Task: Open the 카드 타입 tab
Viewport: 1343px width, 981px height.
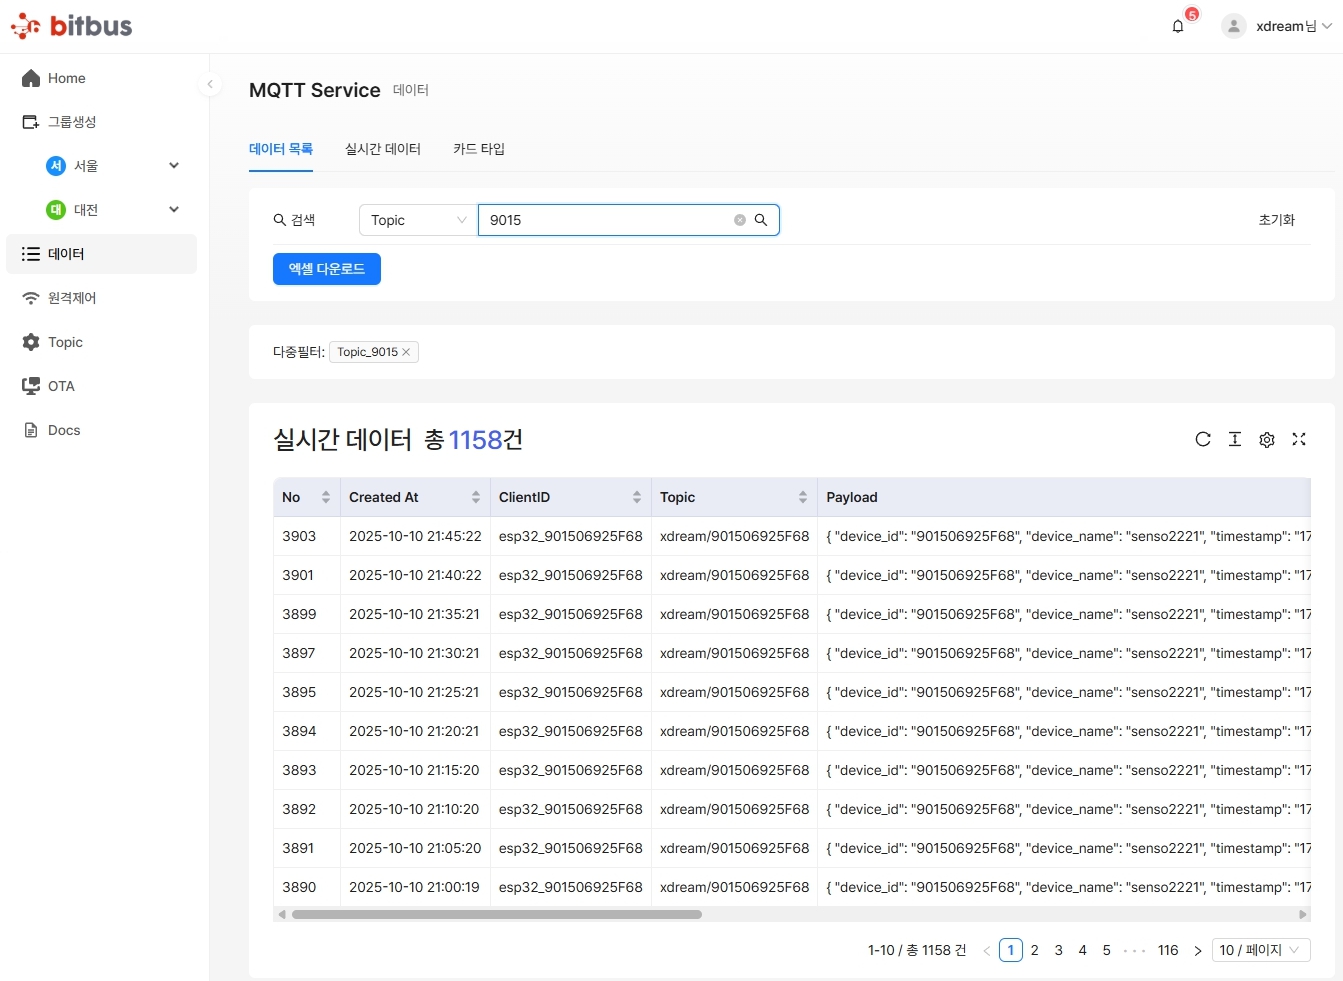Action: pyautogui.click(x=479, y=149)
